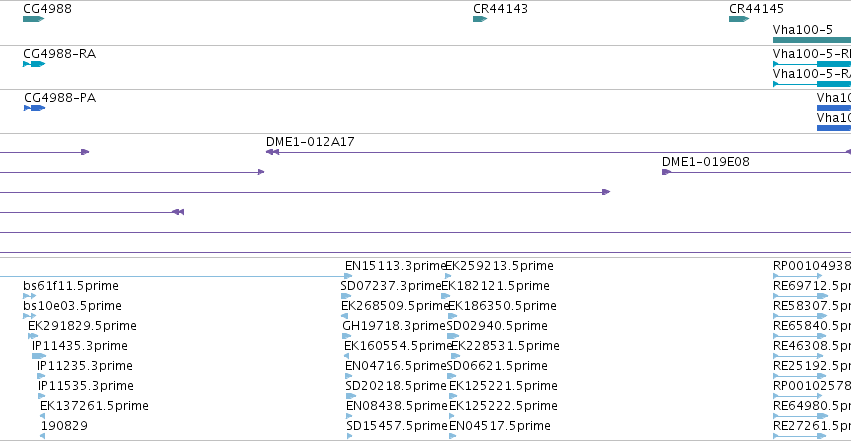The image size is (851, 441).
Task: Click the arrow glyph under GH19718.3prime
Action: click(346, 336)
